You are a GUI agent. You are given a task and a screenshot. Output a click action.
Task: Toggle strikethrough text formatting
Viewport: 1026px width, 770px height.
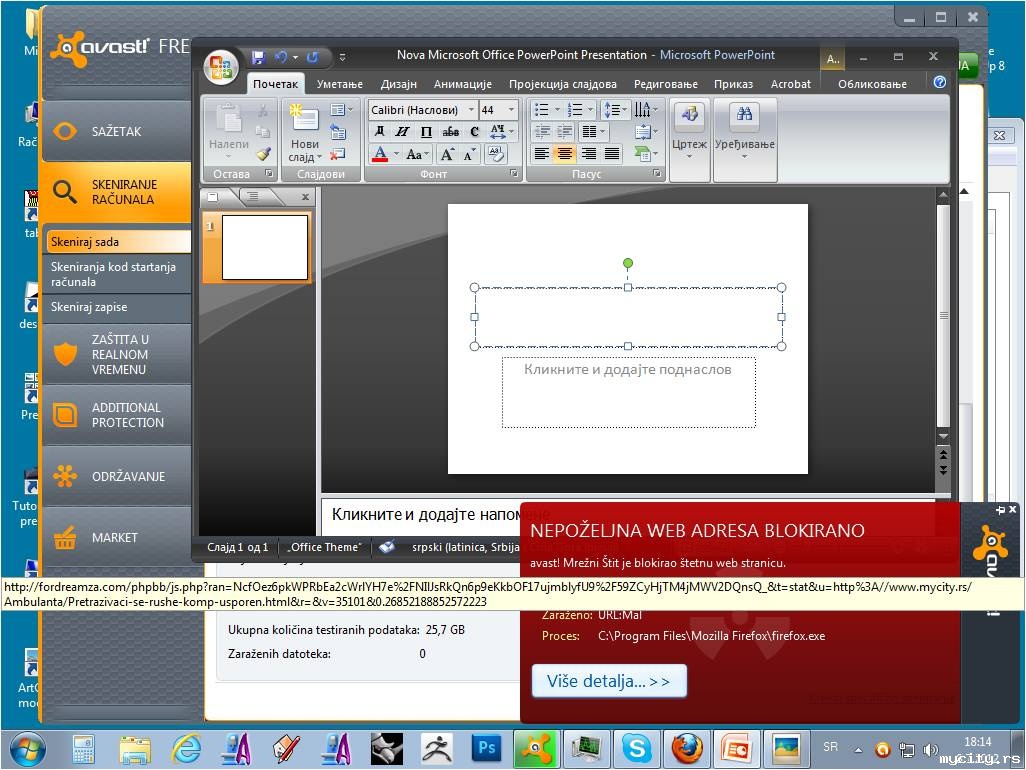coord(450,132)
